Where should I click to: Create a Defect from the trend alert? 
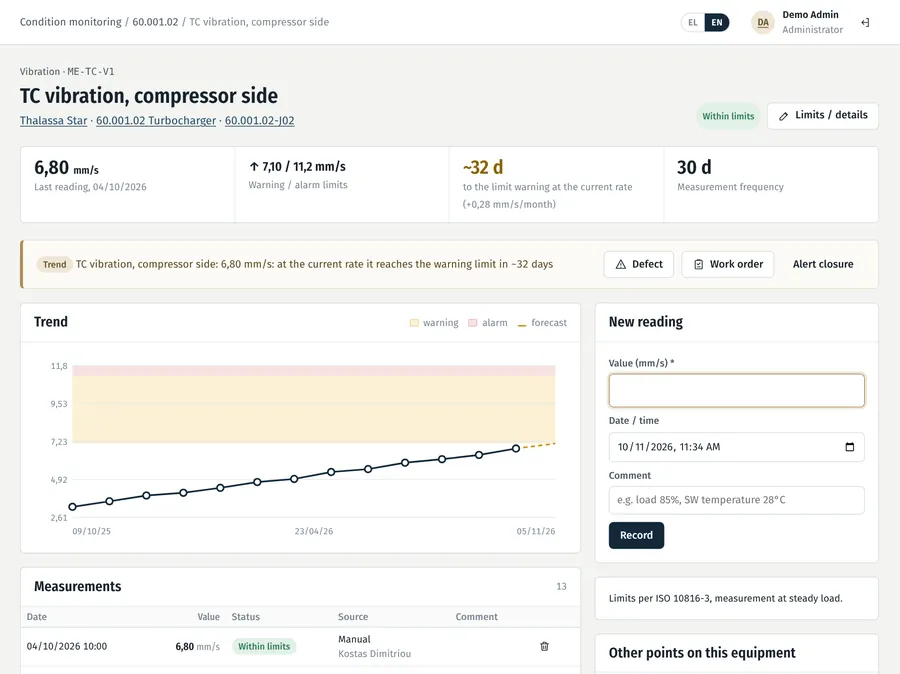point(639,264)
